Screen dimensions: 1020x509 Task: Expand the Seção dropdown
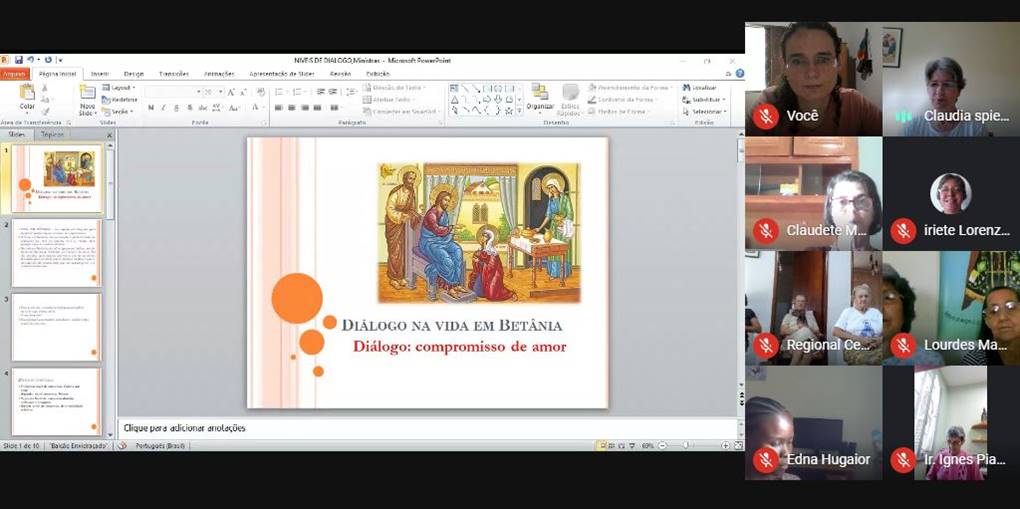(x=119, y=111)
